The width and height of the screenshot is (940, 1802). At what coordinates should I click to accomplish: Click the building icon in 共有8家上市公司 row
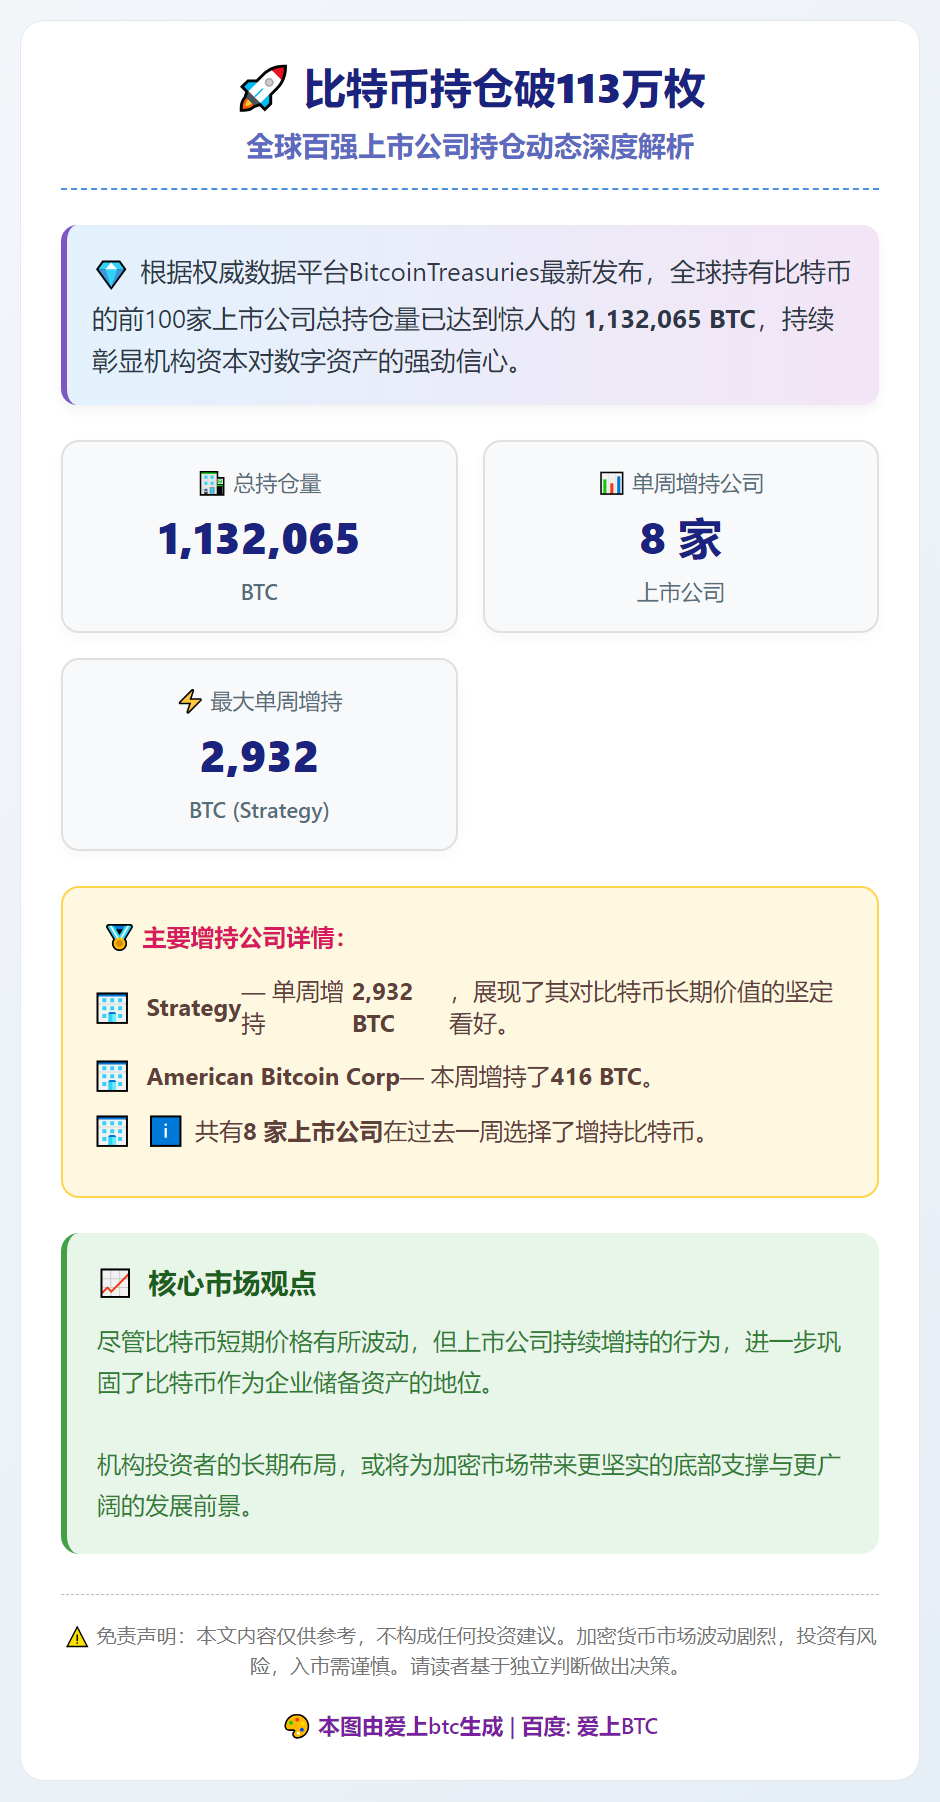click(112, 1132)
